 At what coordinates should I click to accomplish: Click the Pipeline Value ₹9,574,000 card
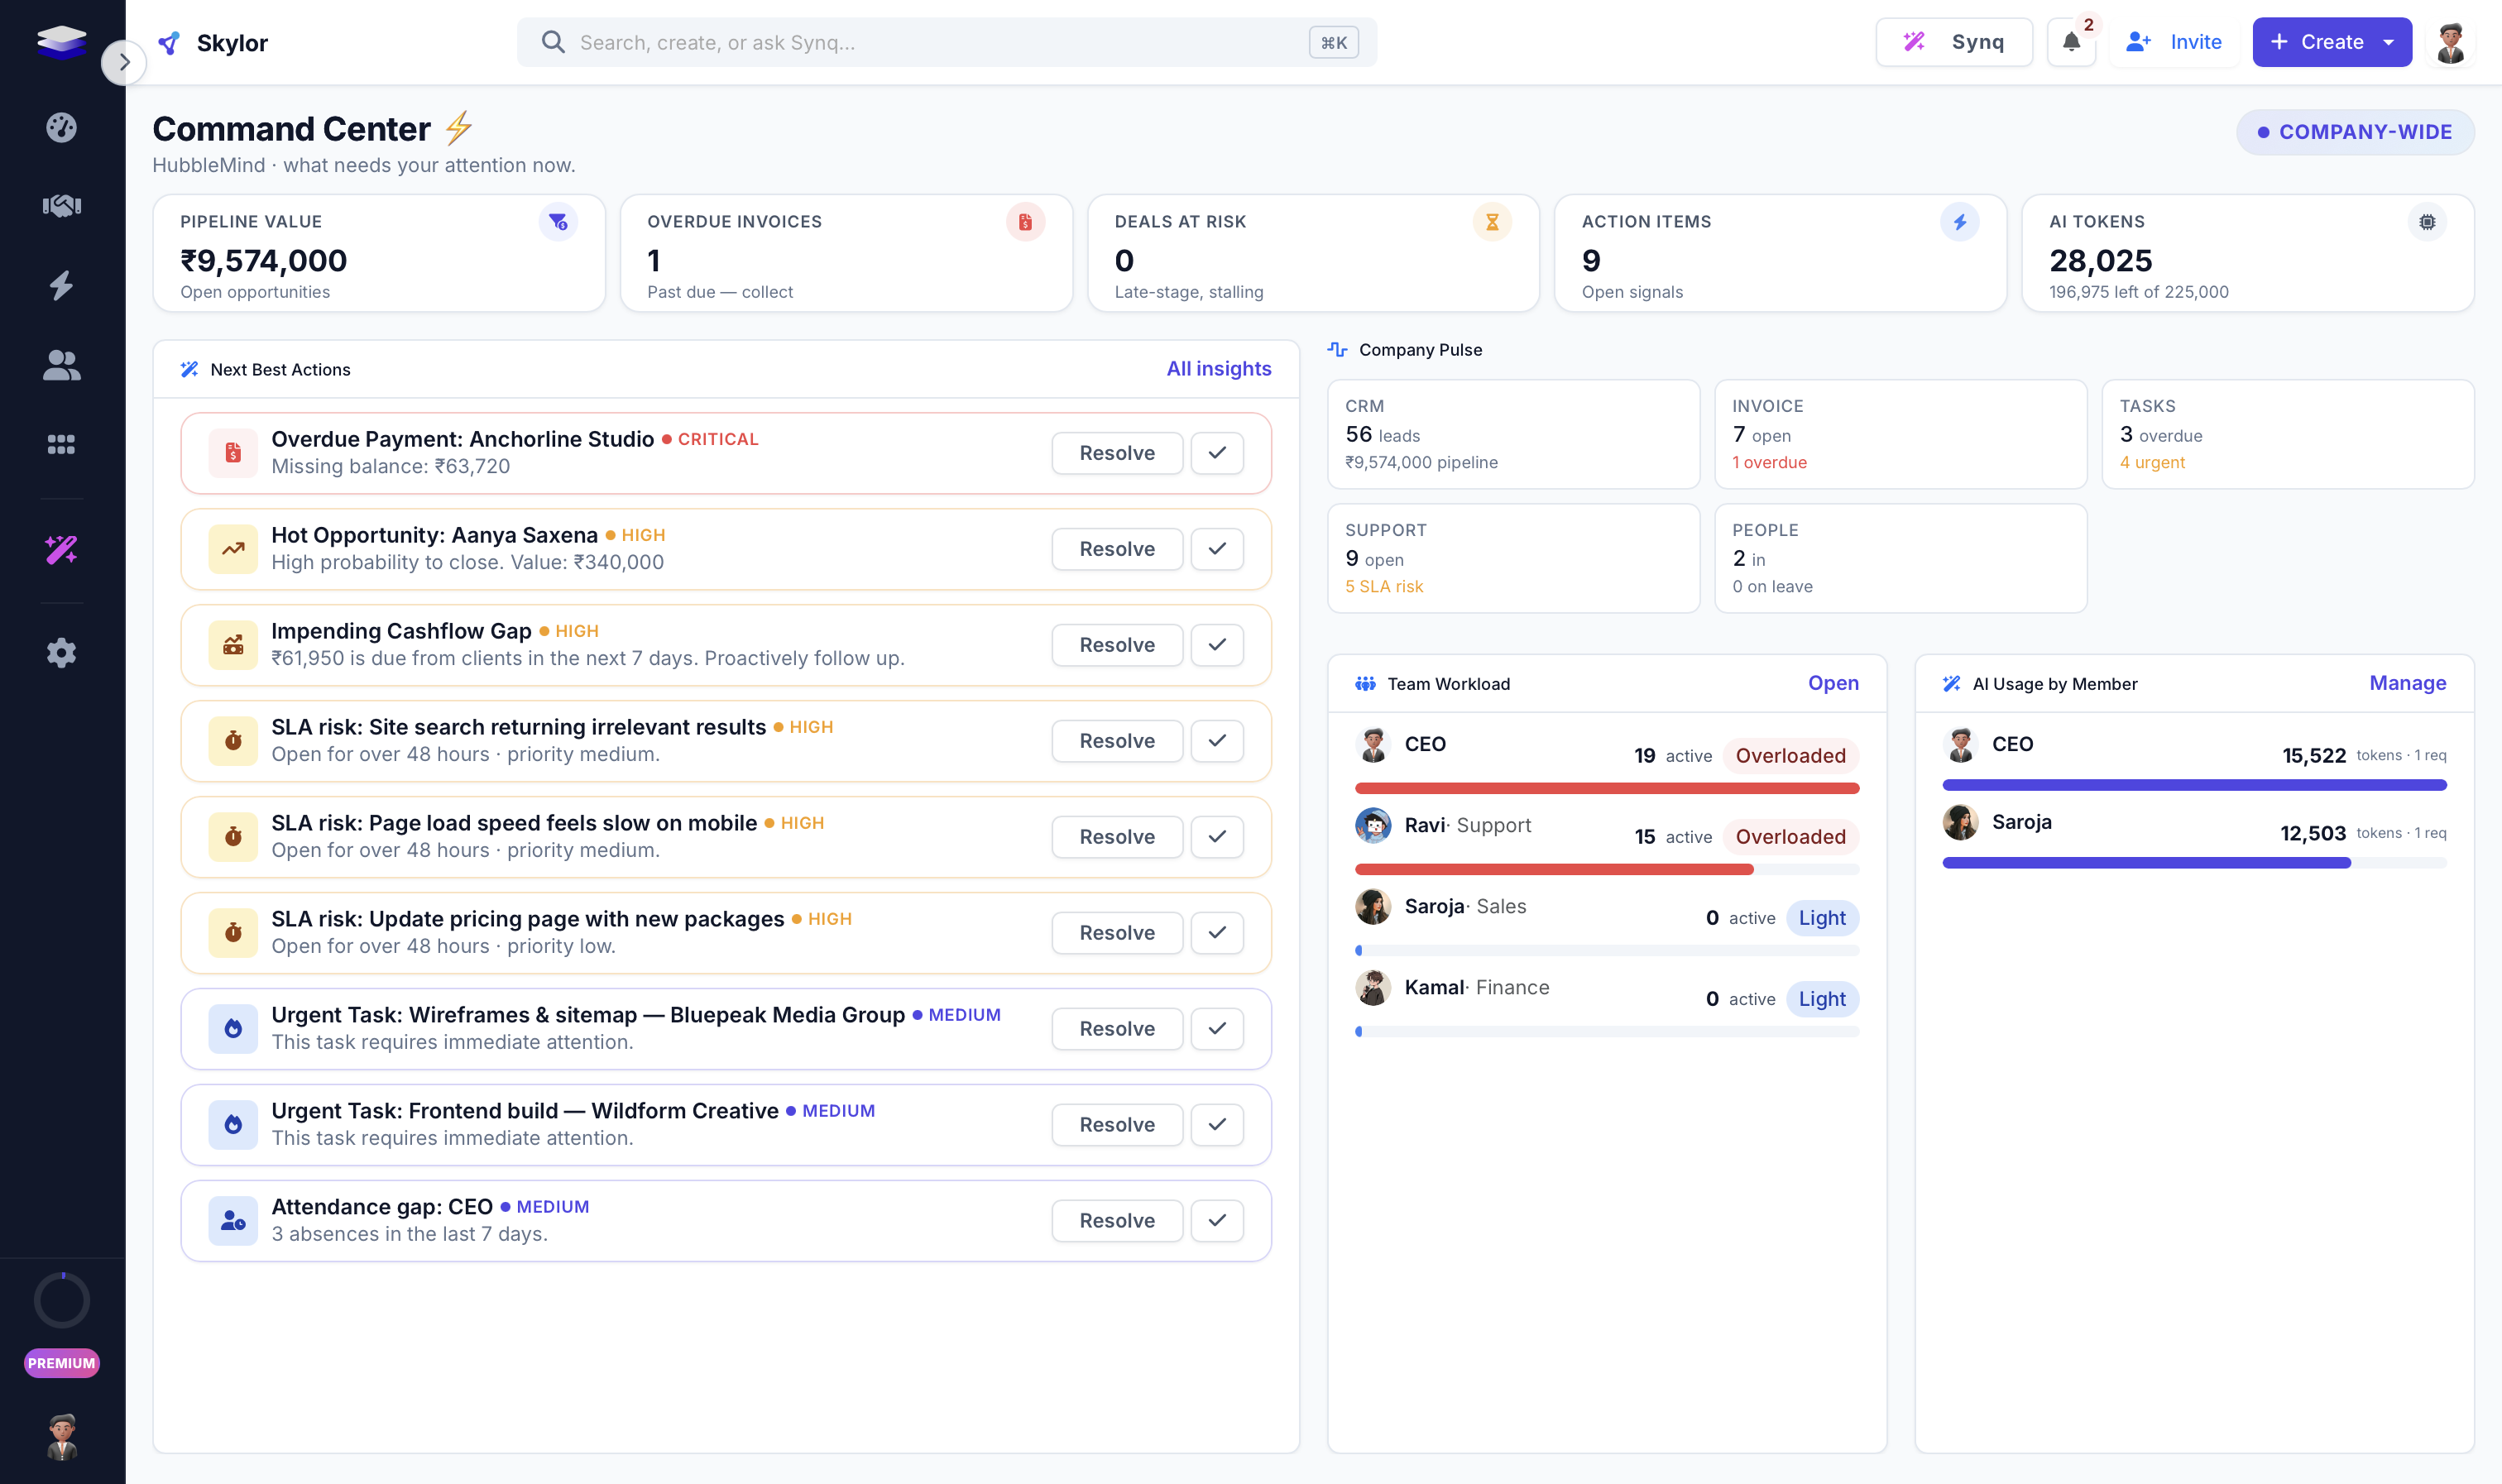pyautogui.click(x=379, y=253)
